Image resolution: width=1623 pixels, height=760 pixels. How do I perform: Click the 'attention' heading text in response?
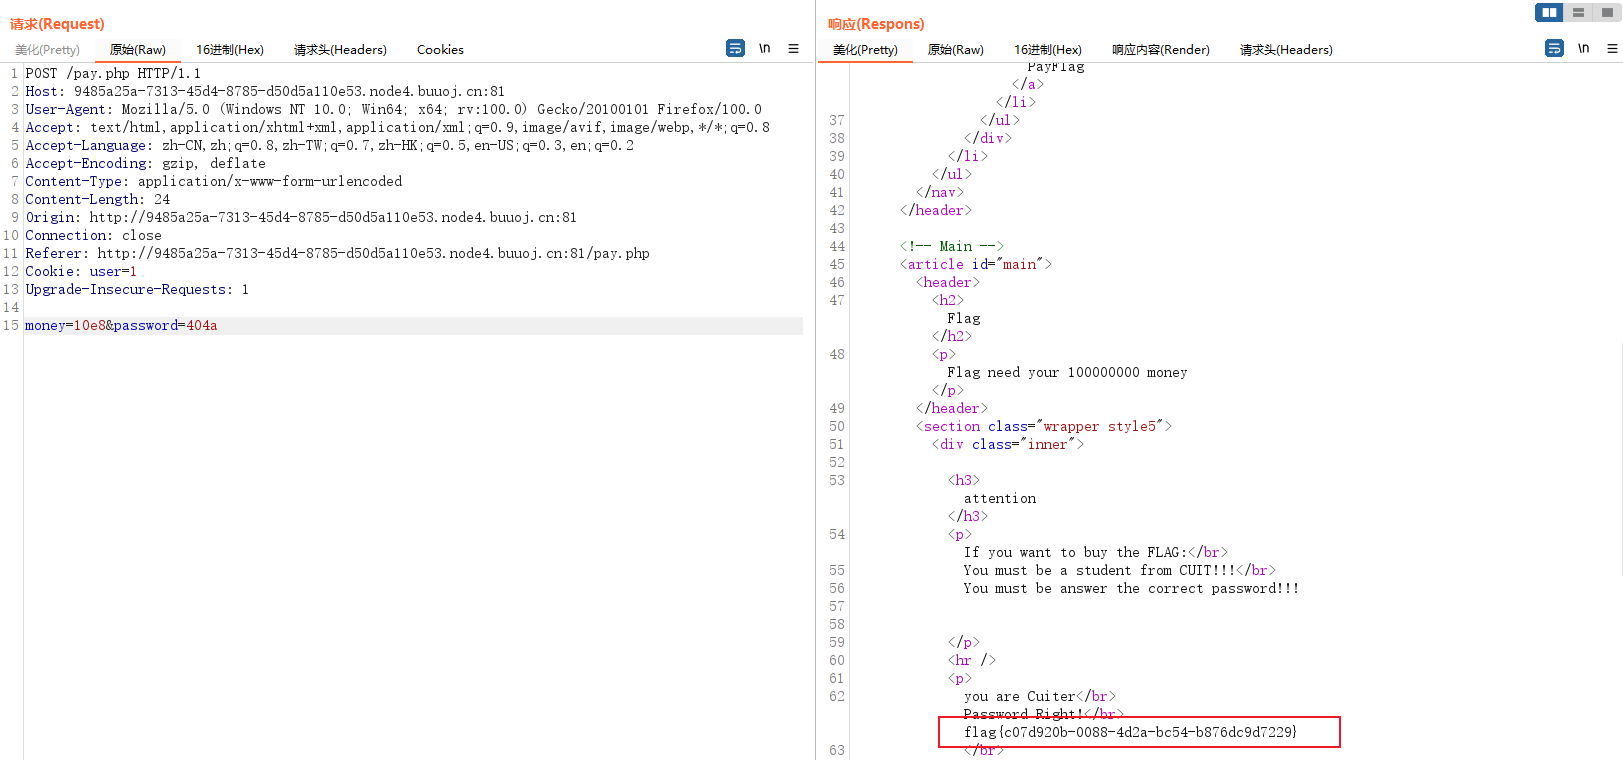click(x=1000, y=498)
